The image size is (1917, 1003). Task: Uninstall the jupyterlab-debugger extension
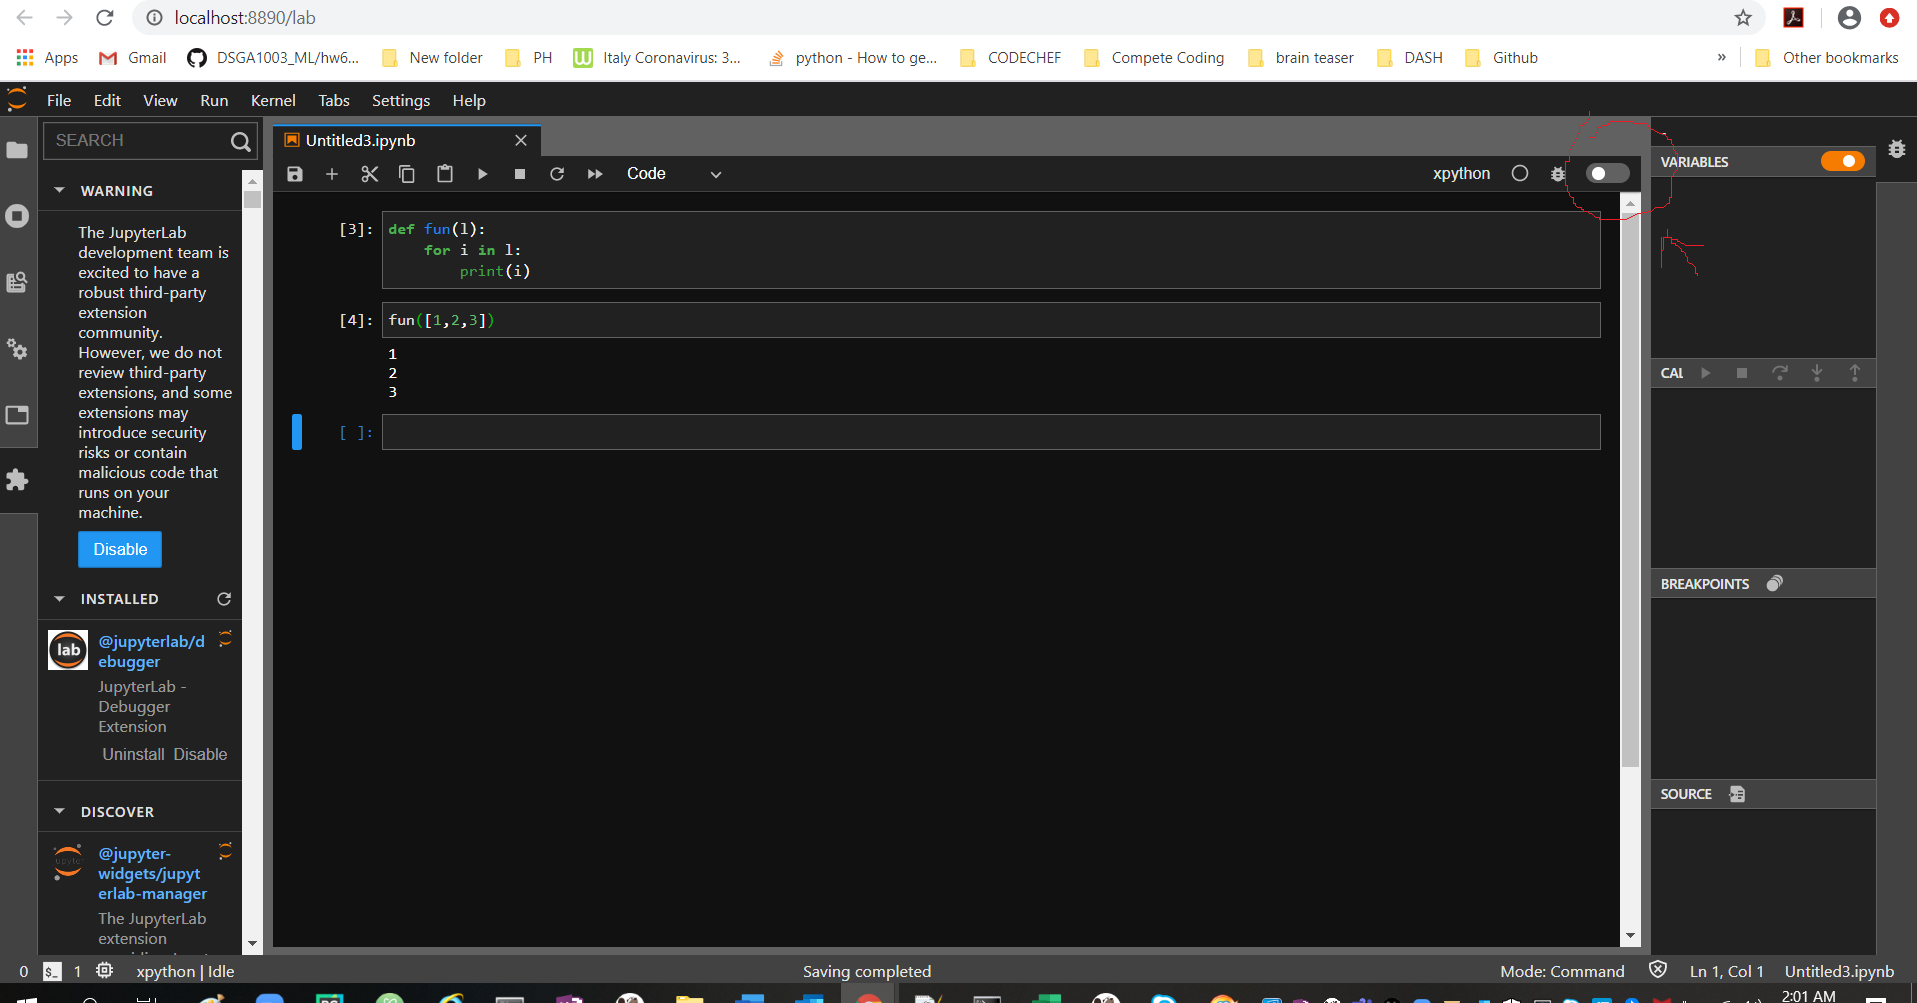click(x=132, y=754)
